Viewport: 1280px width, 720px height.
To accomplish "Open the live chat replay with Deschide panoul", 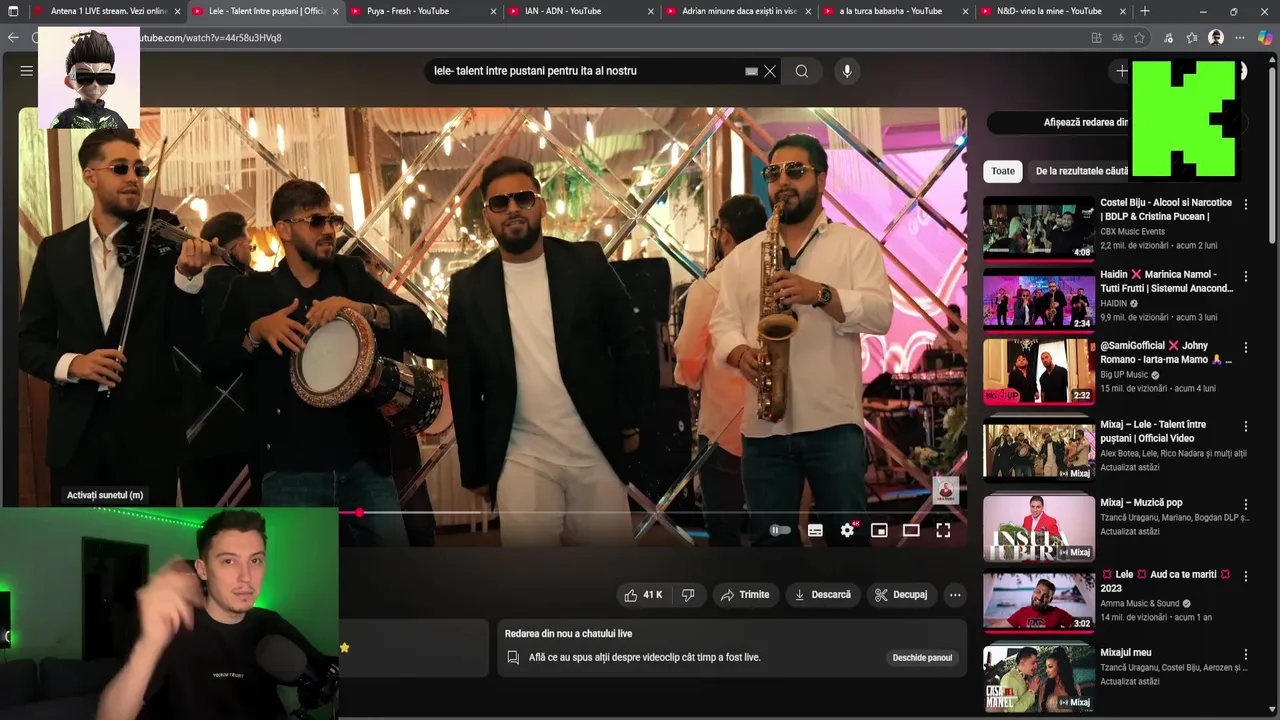I will coord(922,658).
